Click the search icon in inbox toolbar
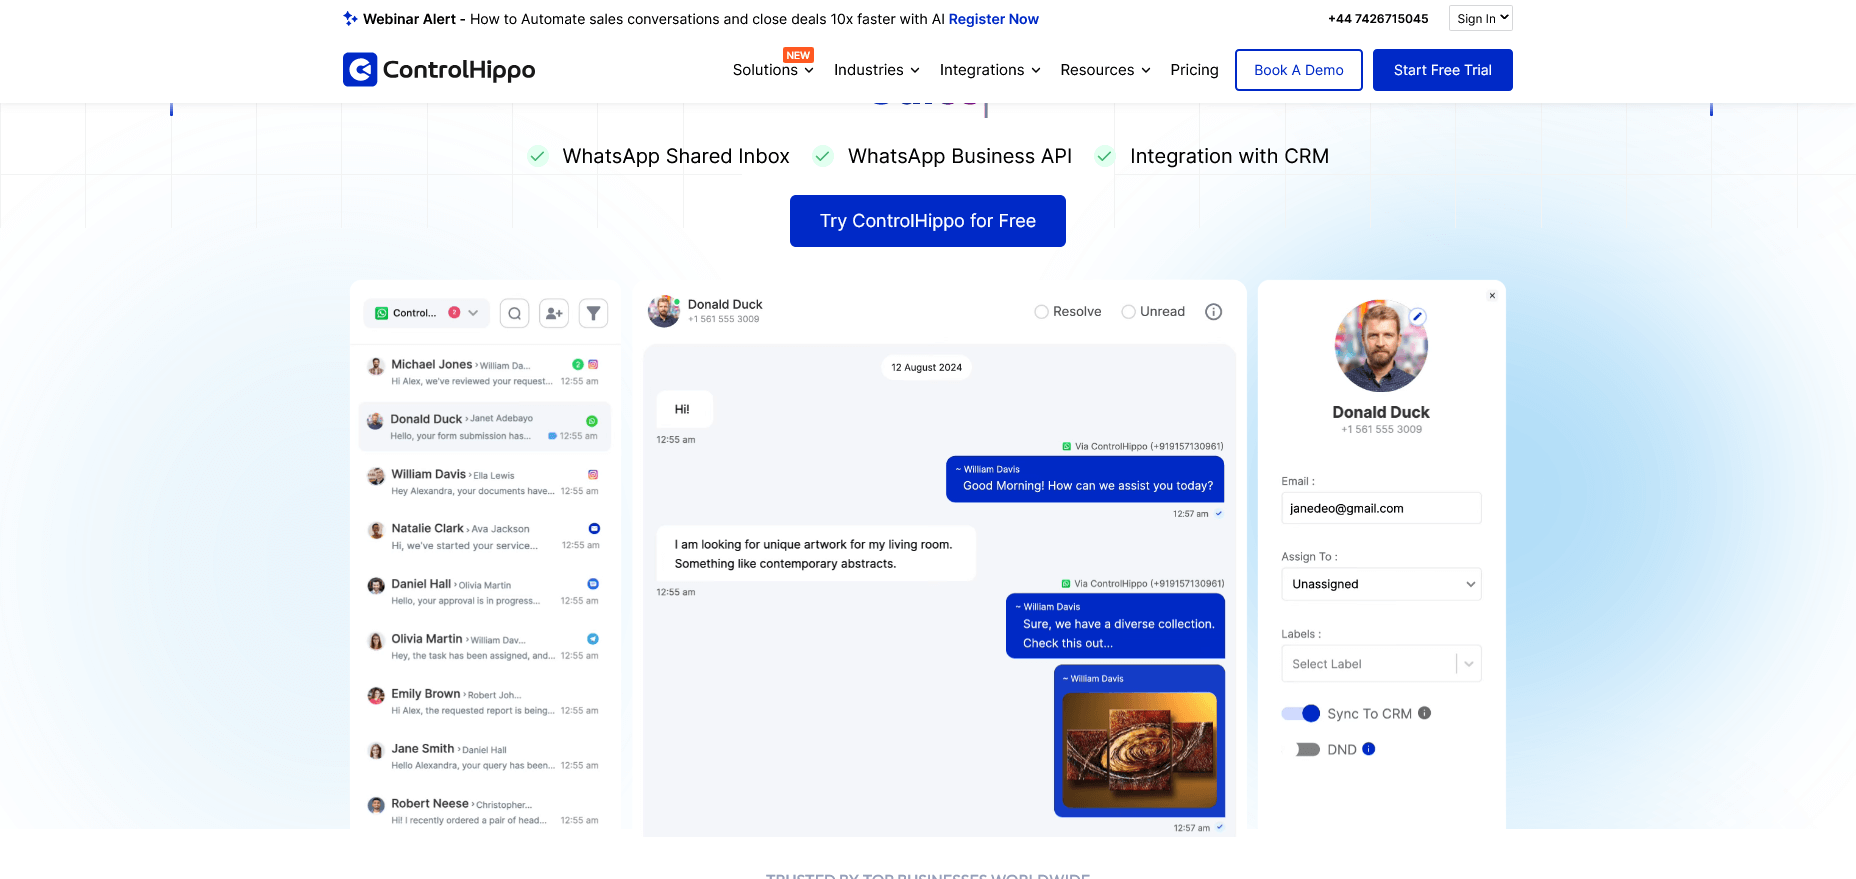This screenshot has height=879, width=1856. (514, 313)
